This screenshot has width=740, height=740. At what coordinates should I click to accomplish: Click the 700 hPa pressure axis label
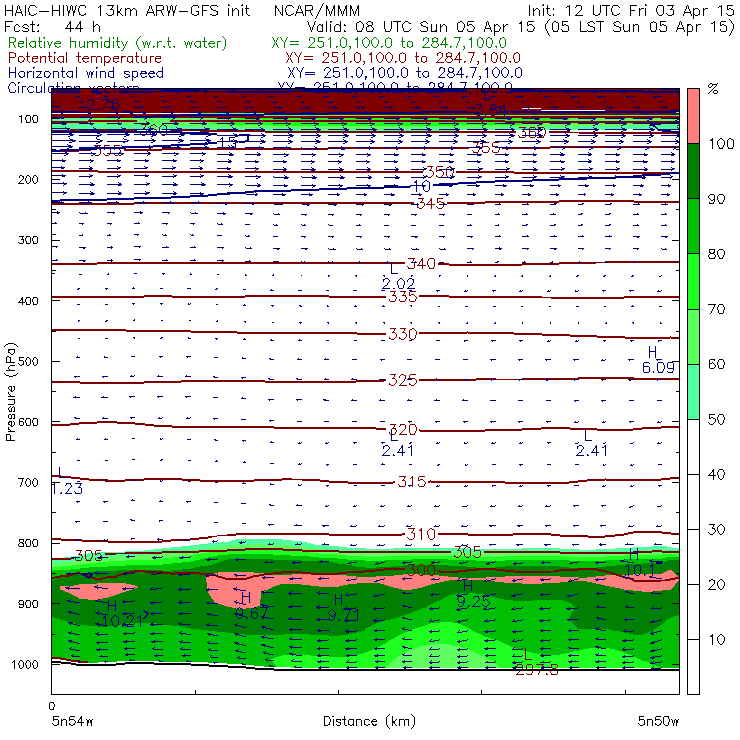(x=28, y=482)
